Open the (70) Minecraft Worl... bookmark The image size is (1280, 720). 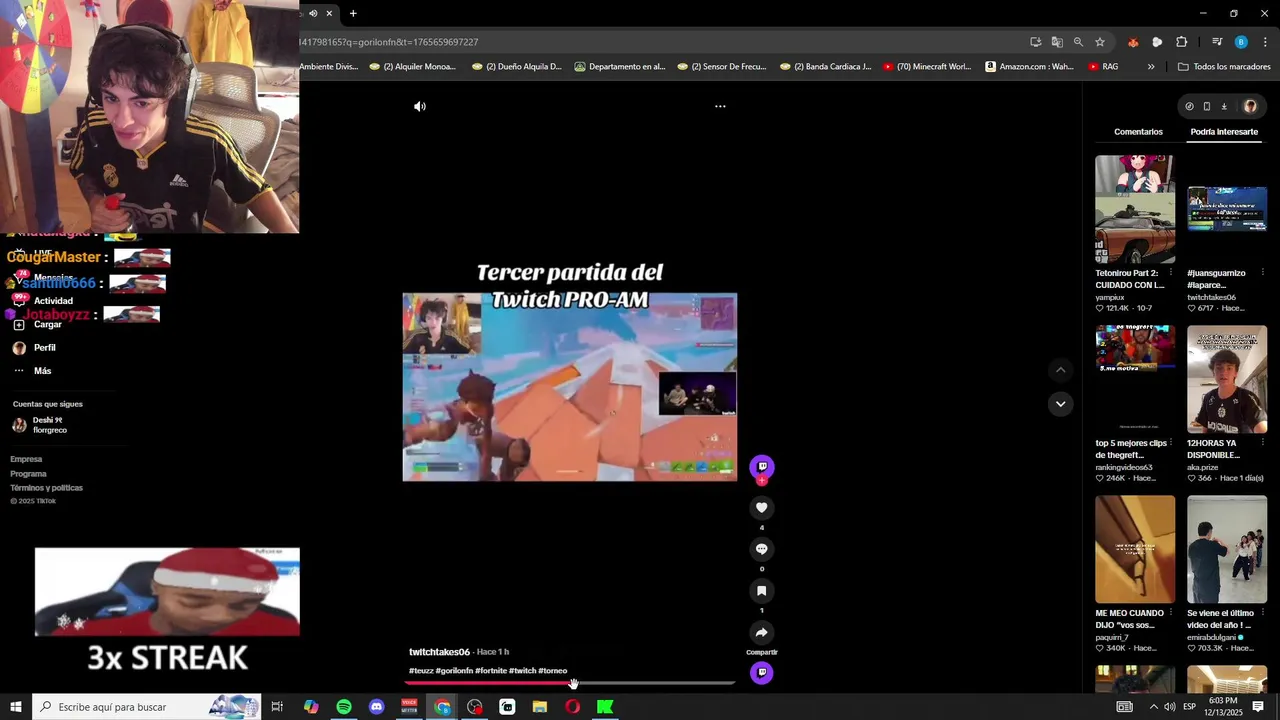pos(926,67)
